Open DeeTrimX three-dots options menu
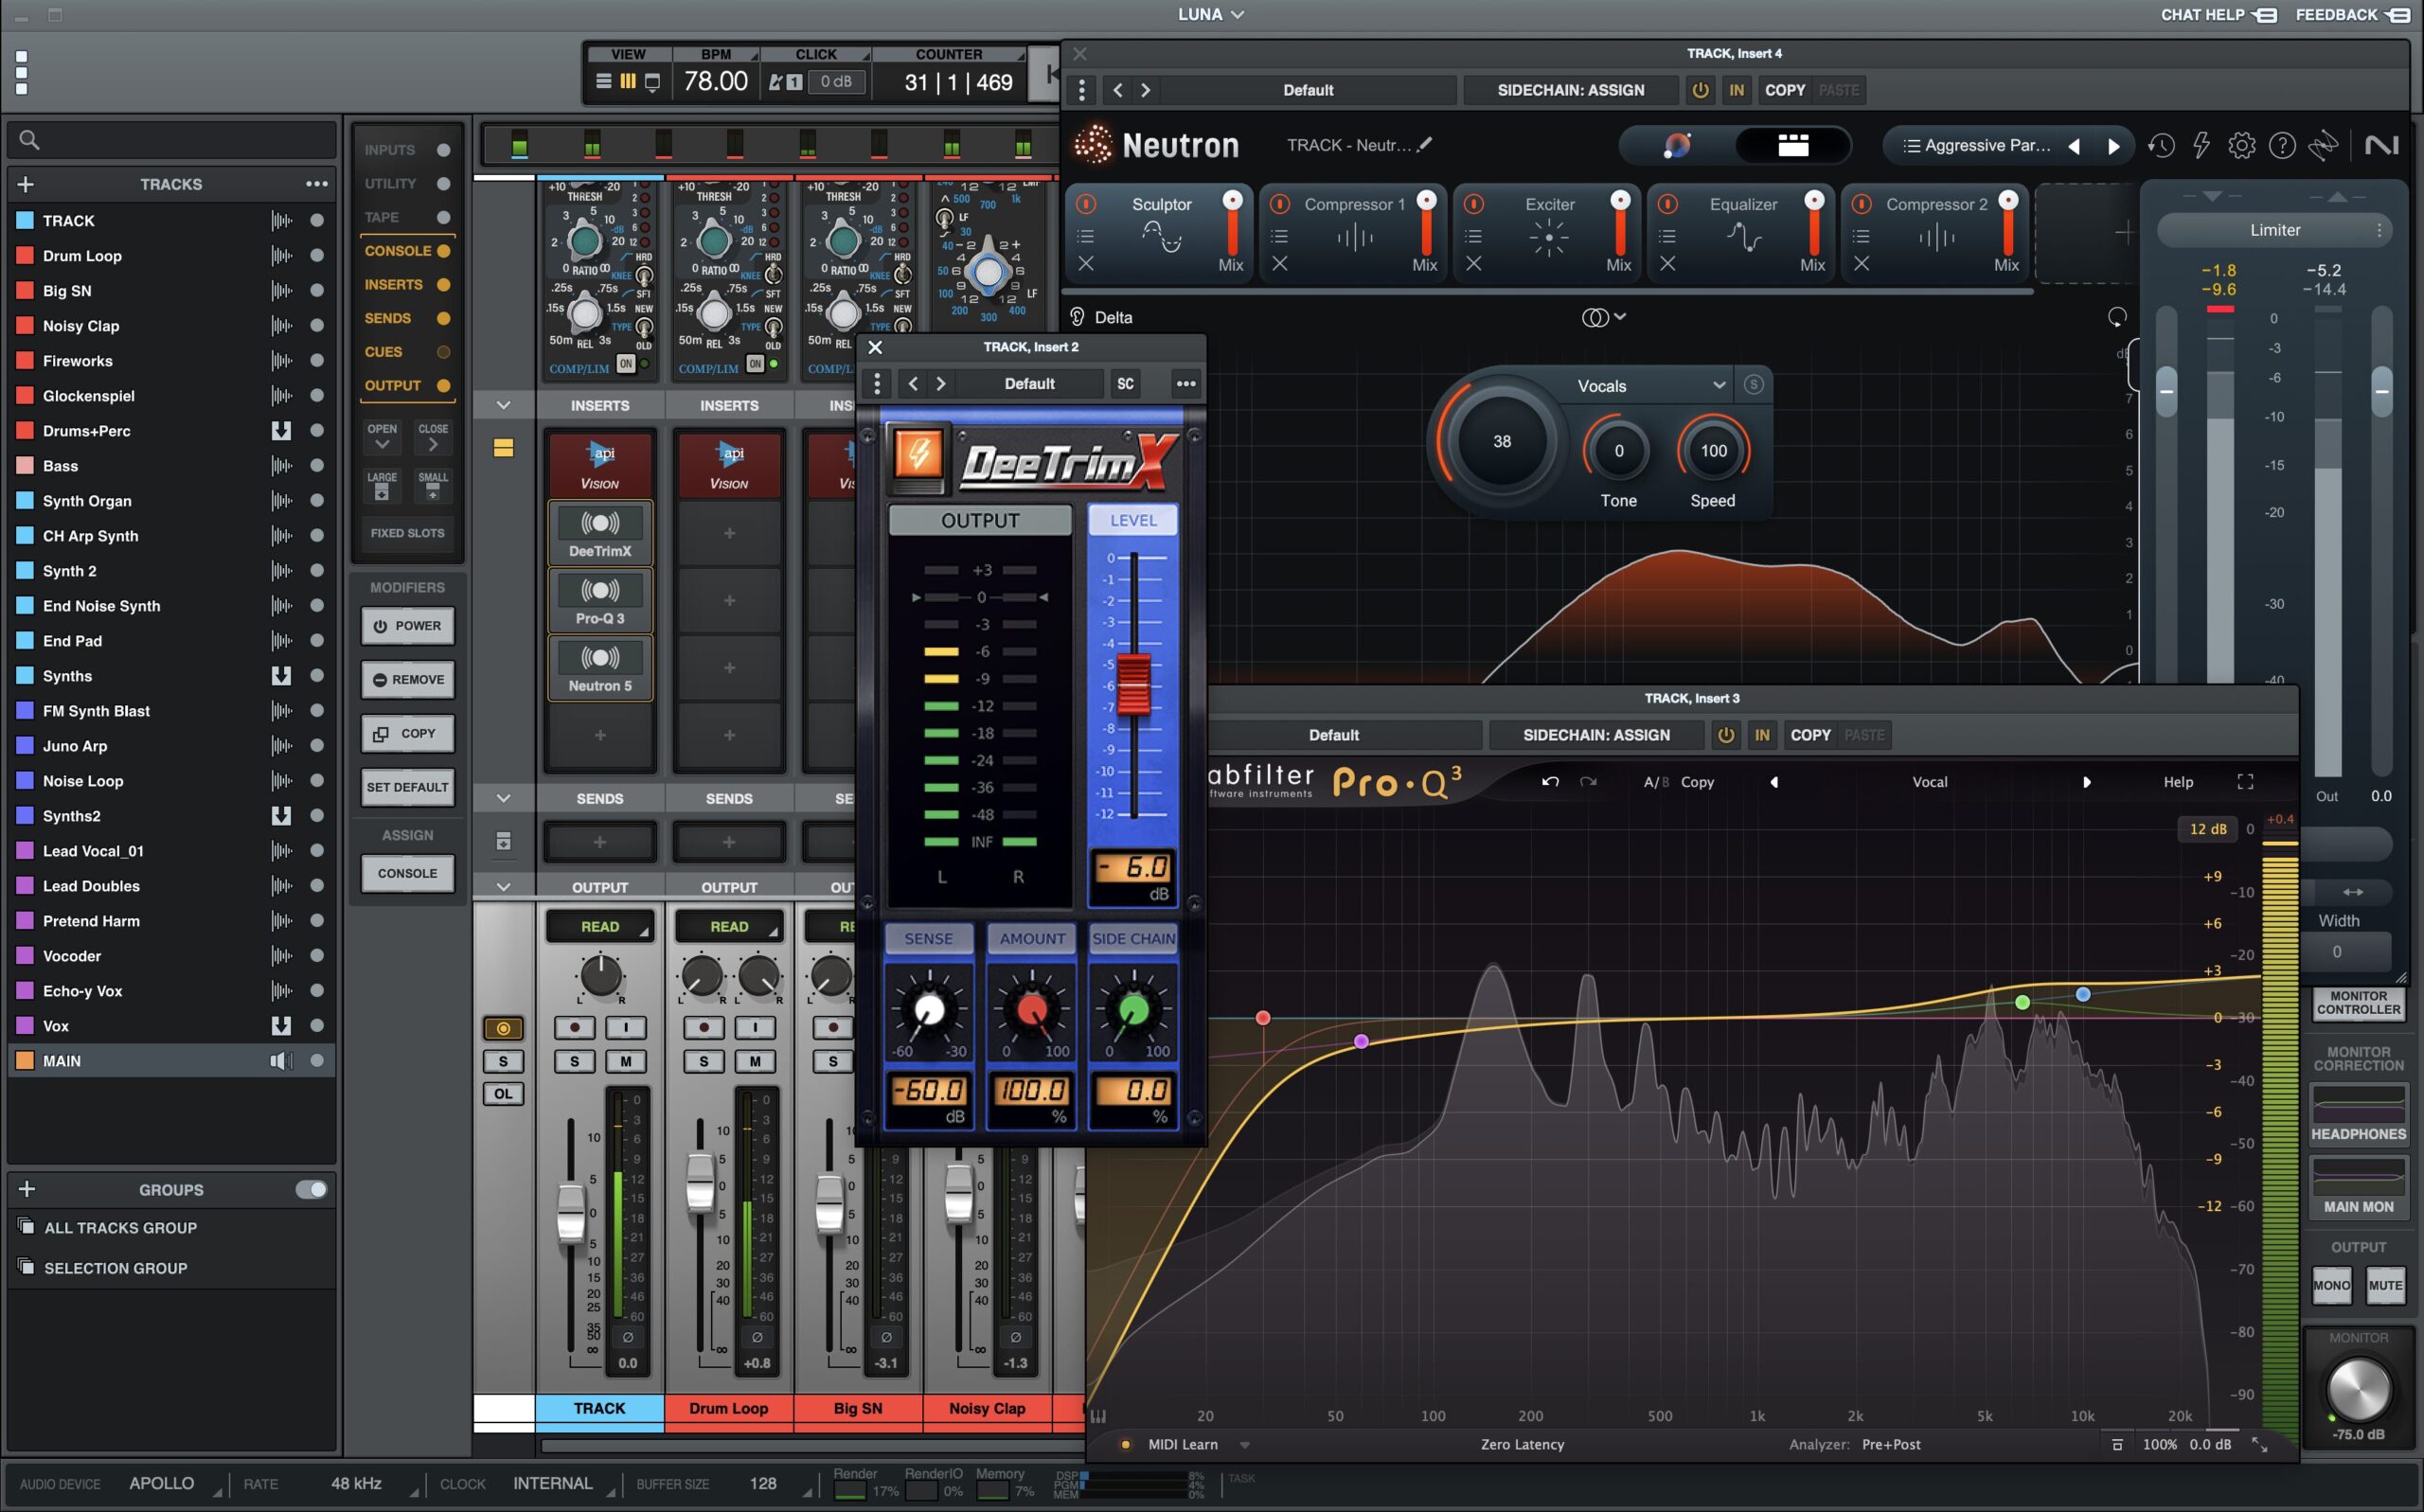Image resolution: width=2424 pixels, height=1512 pixels. pos(1185,384)
